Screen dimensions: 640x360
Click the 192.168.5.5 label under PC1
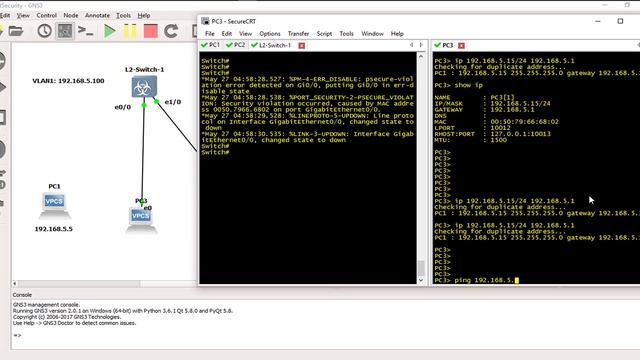point(53,229)
